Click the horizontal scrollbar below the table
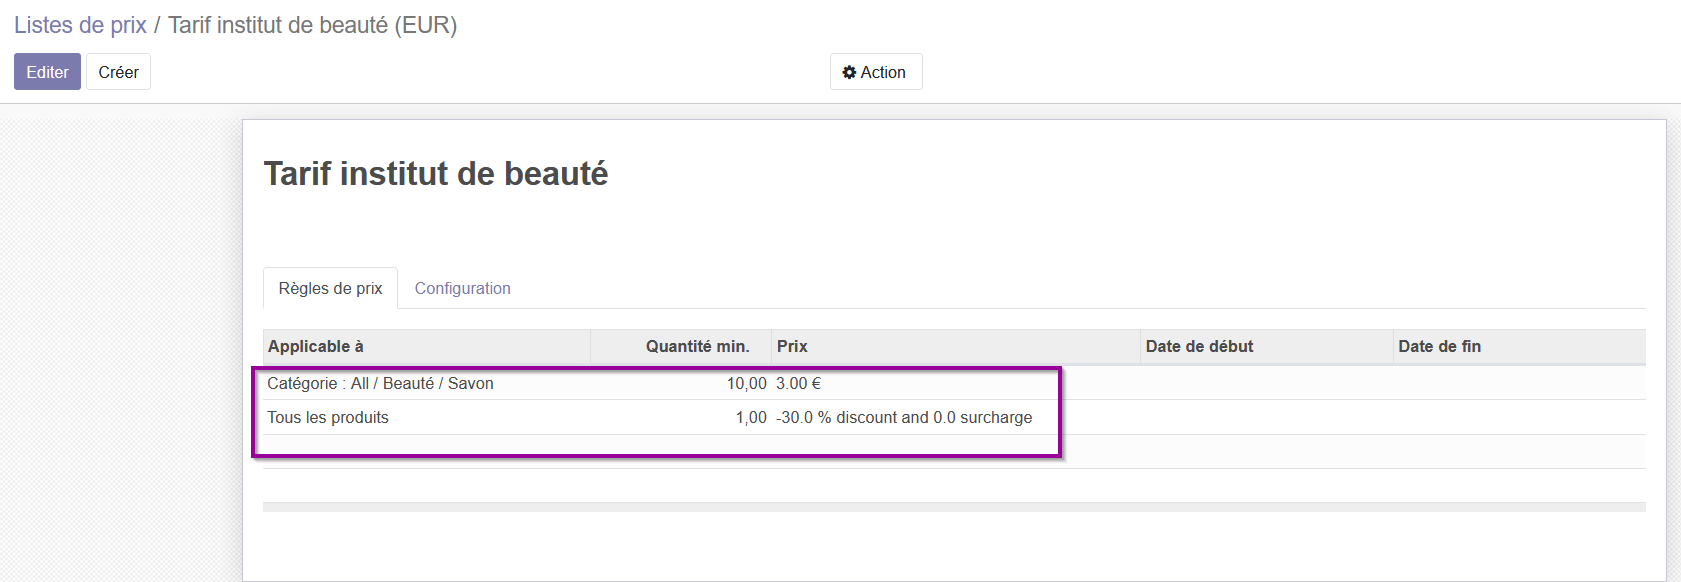 (954, 507)
